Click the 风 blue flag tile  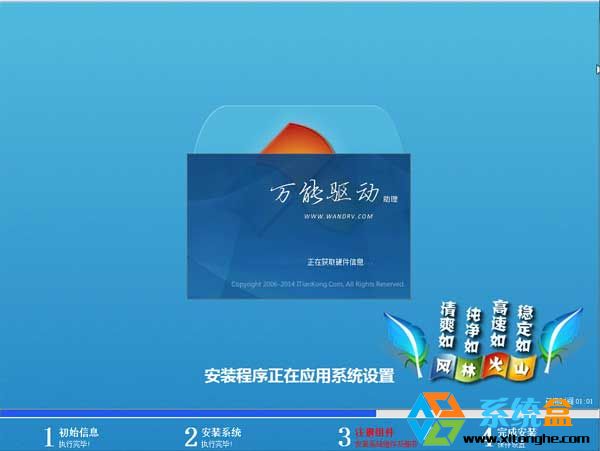[x=443, y=366]
